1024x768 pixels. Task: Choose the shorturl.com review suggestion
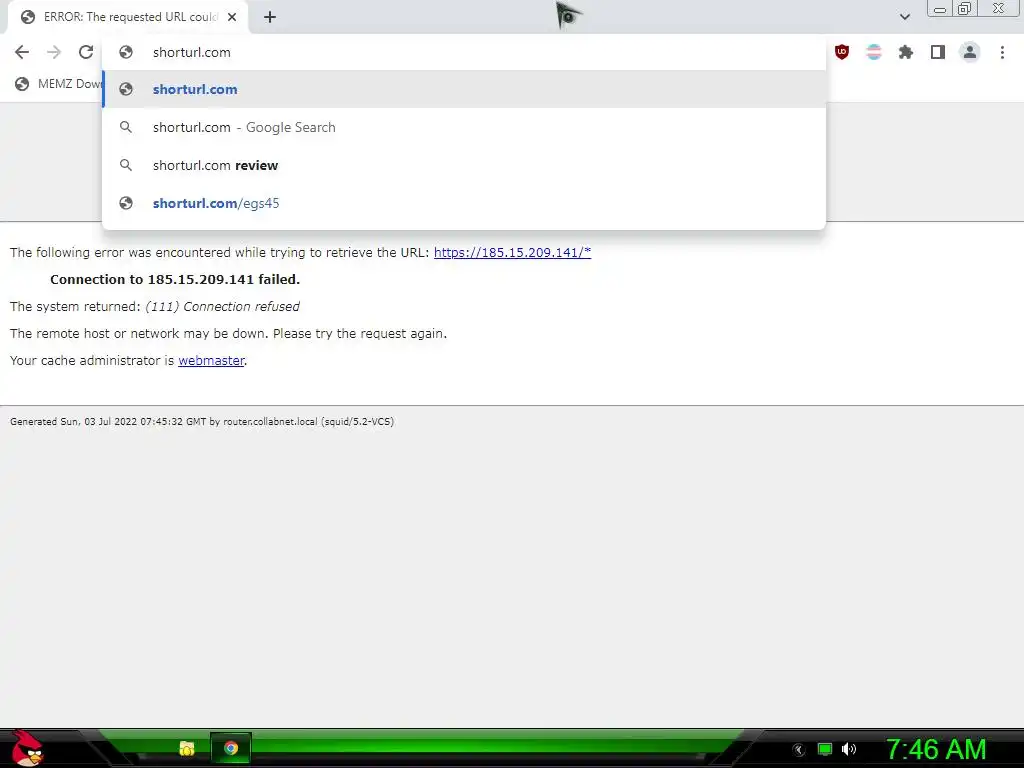(464, 165)
